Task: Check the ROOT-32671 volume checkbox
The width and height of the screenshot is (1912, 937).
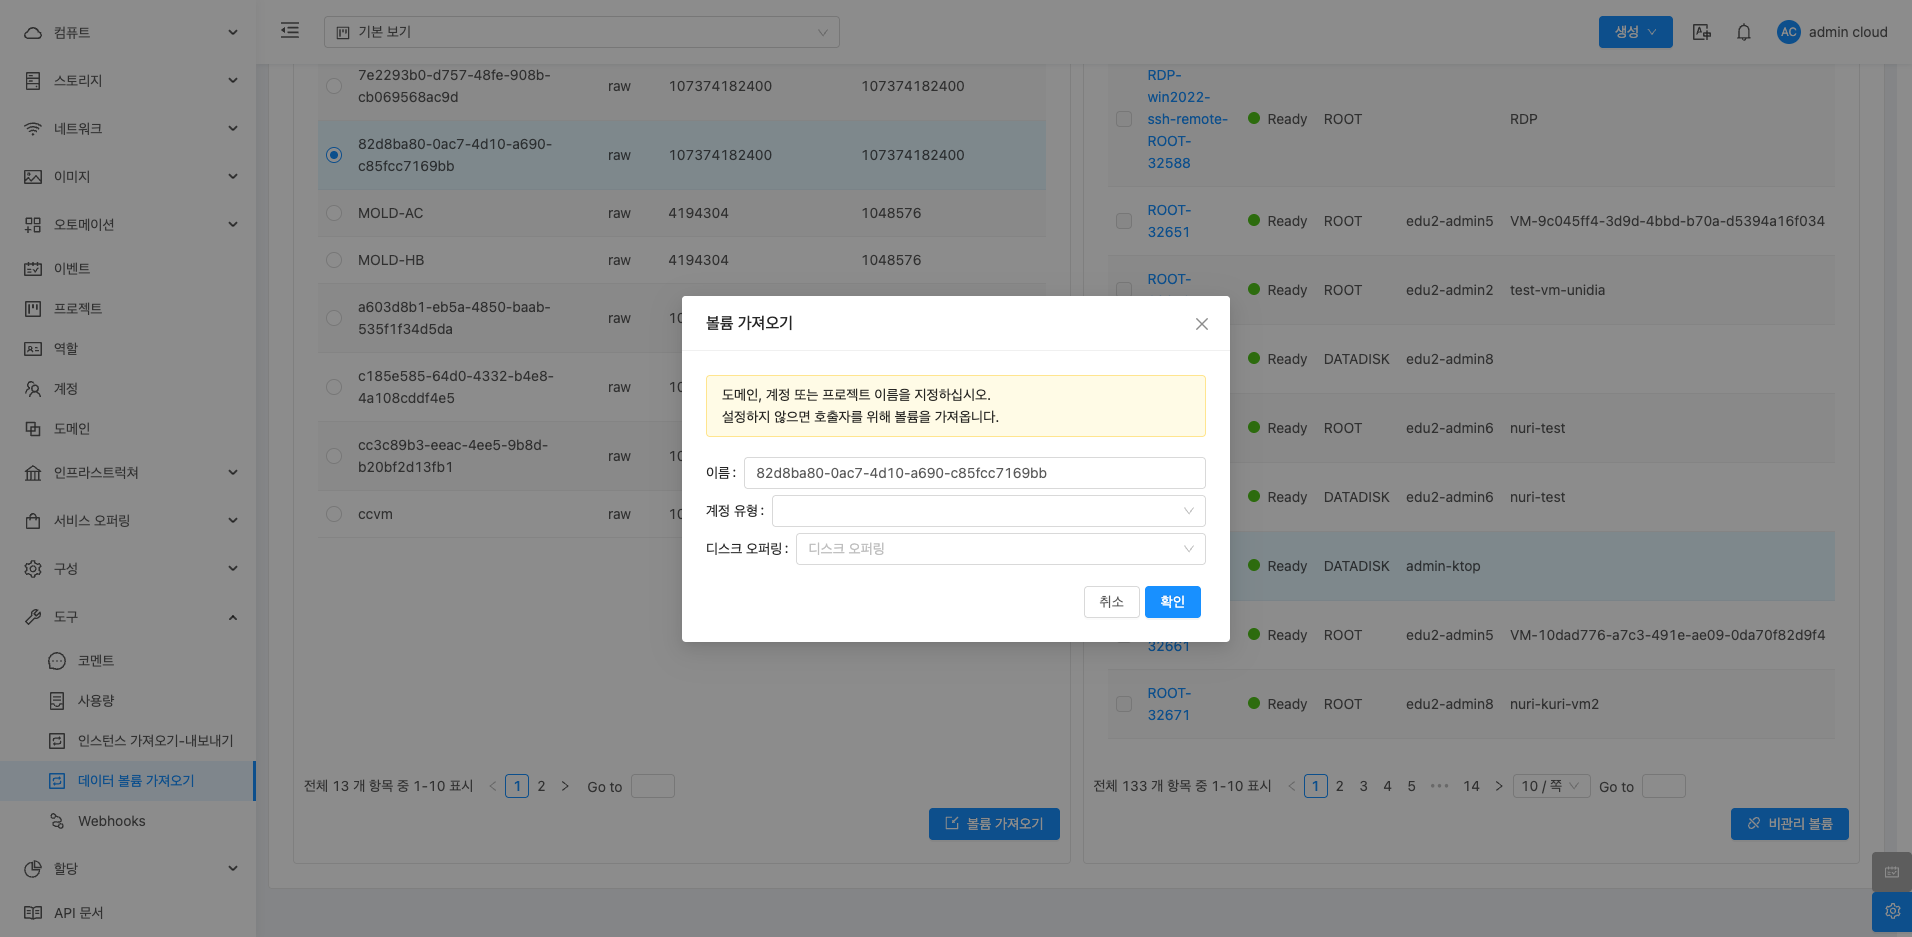Action: (1124, 704)
